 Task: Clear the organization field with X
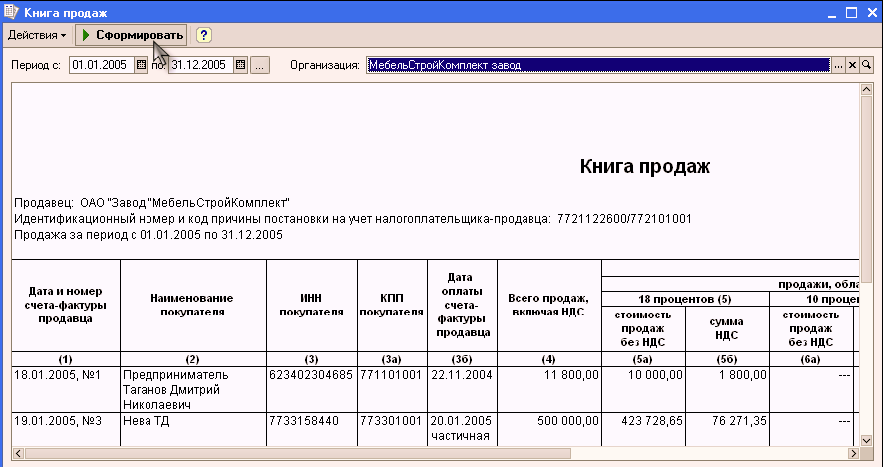tap(853, 65)
